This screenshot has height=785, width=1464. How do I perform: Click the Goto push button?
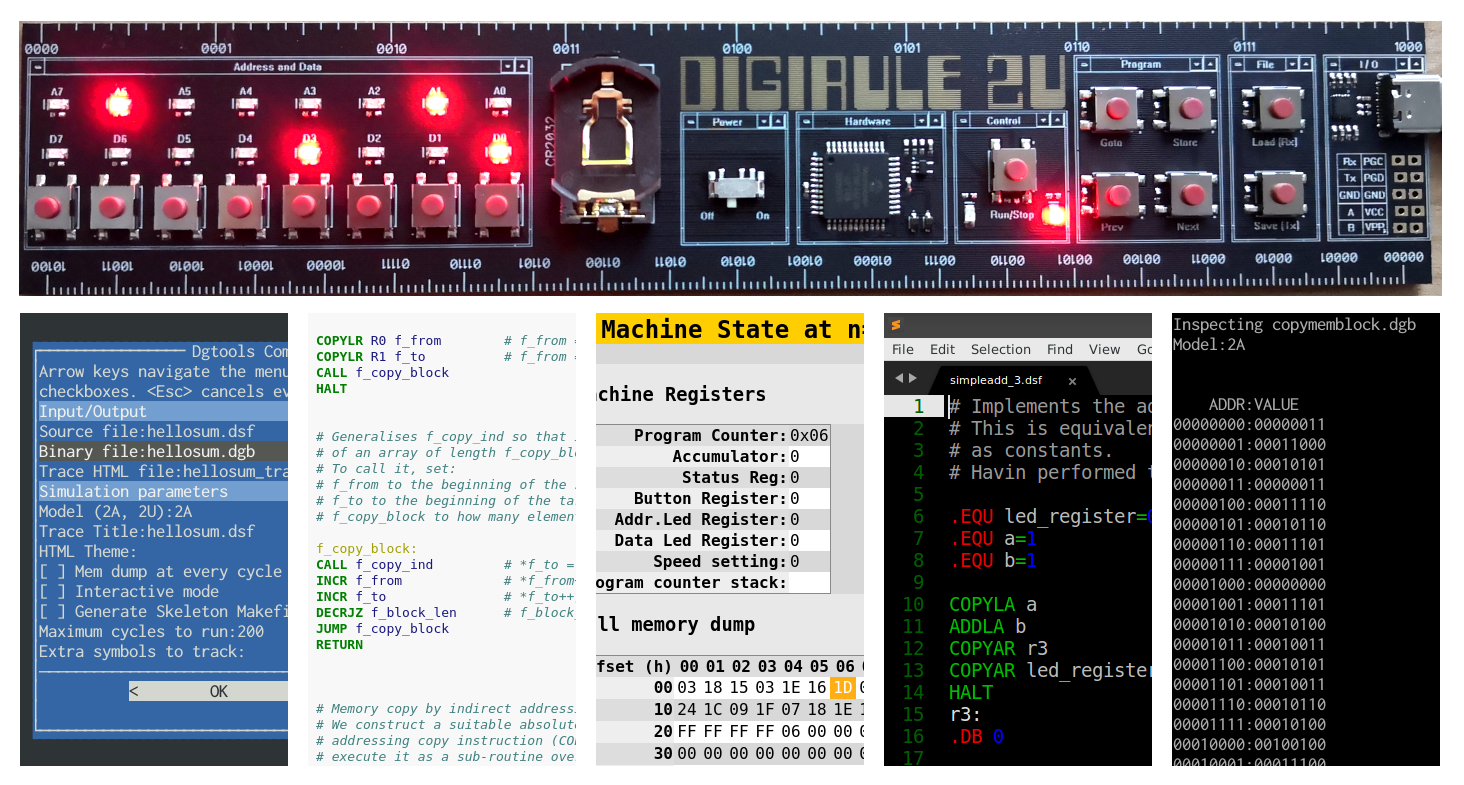(x=1117, y=108)
